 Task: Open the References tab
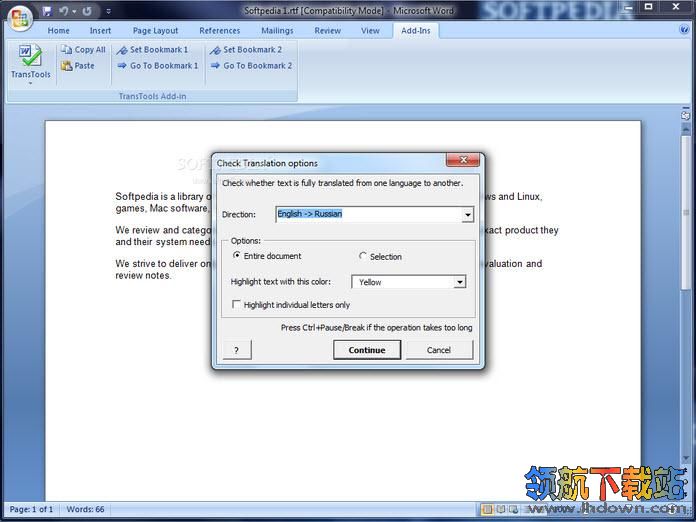coord(220,31)
